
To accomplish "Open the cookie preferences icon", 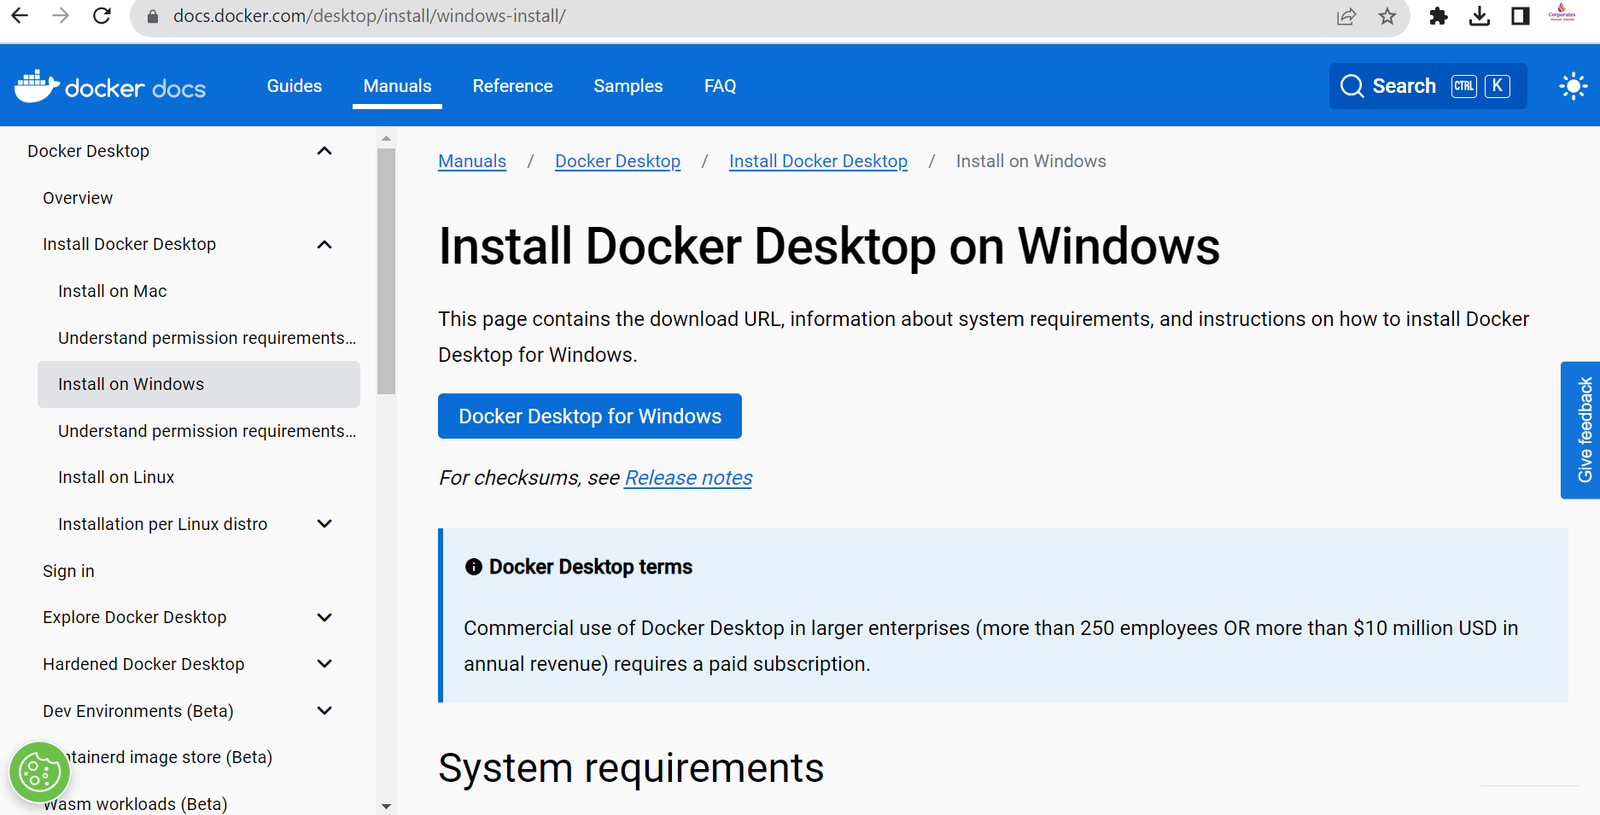I will [39, 772].
